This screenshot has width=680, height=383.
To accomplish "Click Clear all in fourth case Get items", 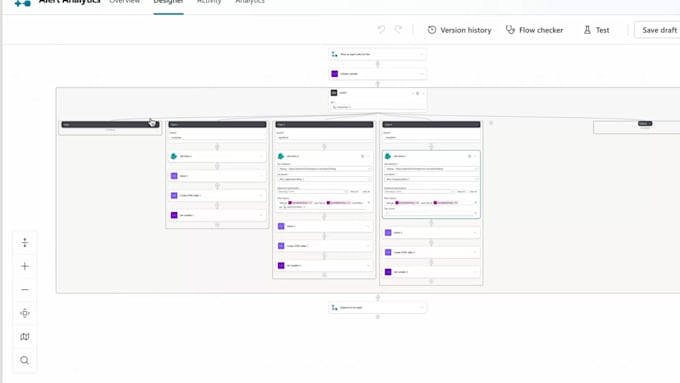I will click(473, 191).
